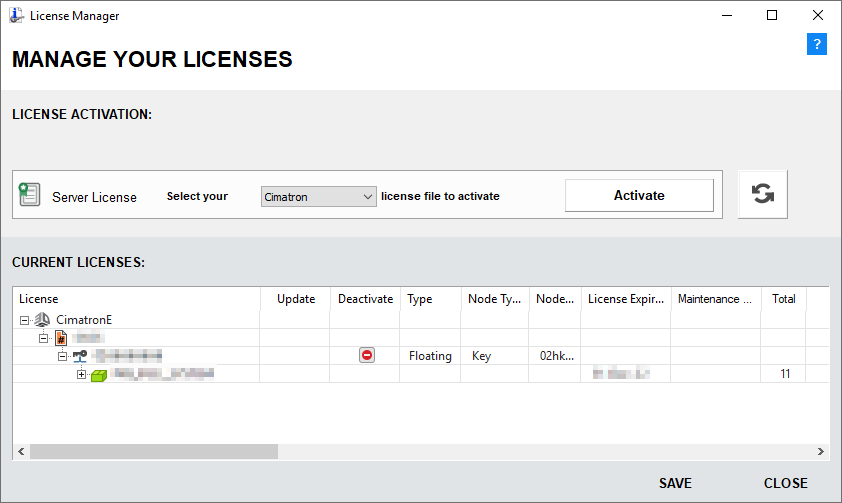Click the 02hk... node cell

coord(557,356)
